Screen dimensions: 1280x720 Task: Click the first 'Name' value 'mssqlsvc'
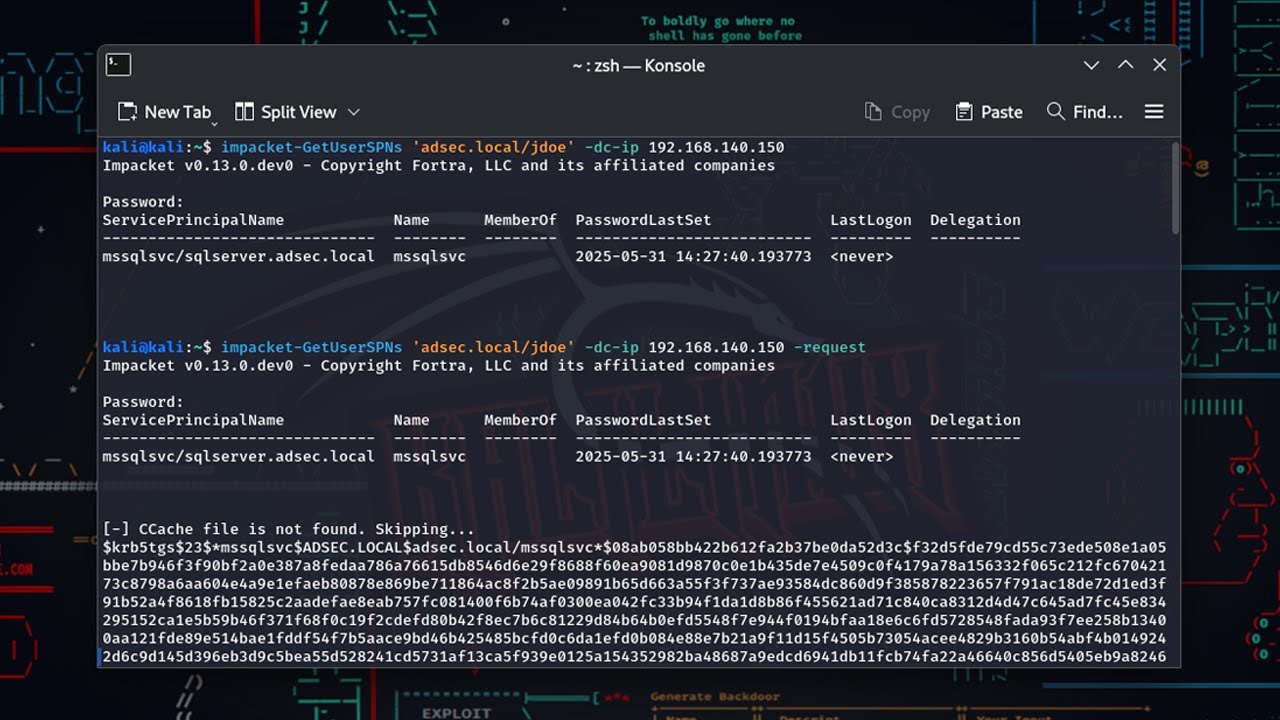coord(430,257)
